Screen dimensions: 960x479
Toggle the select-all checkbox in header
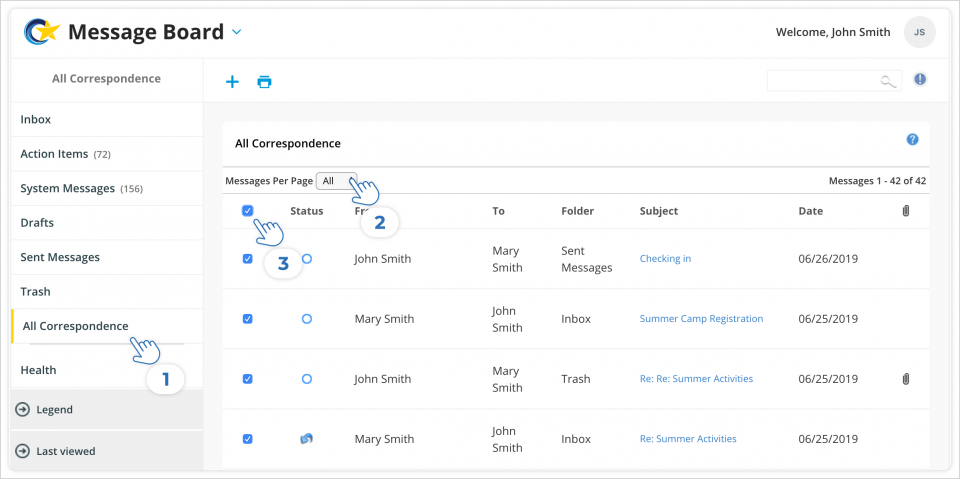point(247,211)
